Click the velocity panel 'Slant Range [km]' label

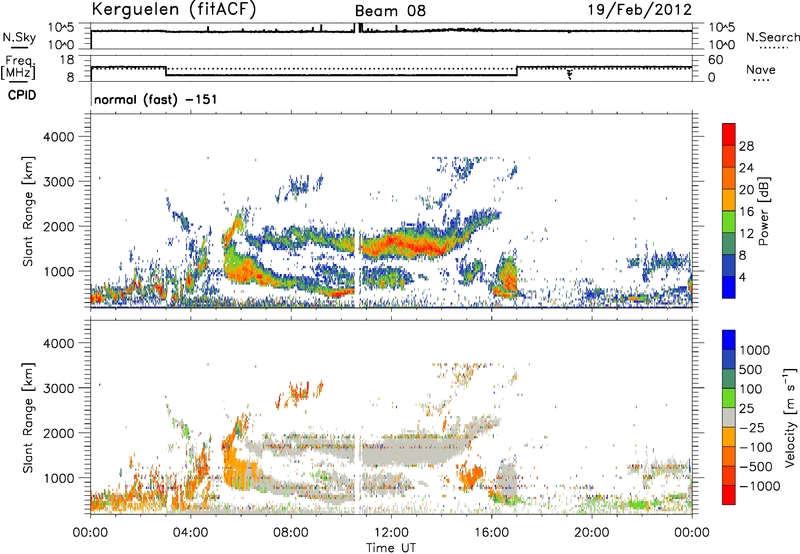point(28,417)
